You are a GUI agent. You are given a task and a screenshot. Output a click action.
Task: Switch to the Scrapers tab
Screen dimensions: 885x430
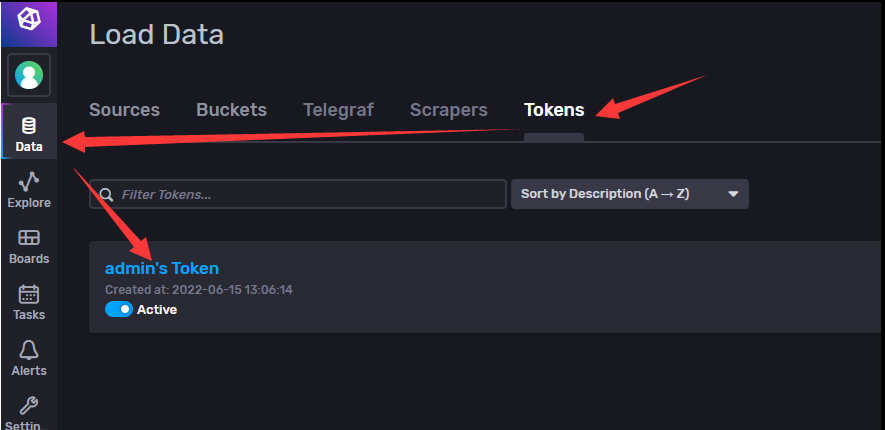click(x=449, y=109)
